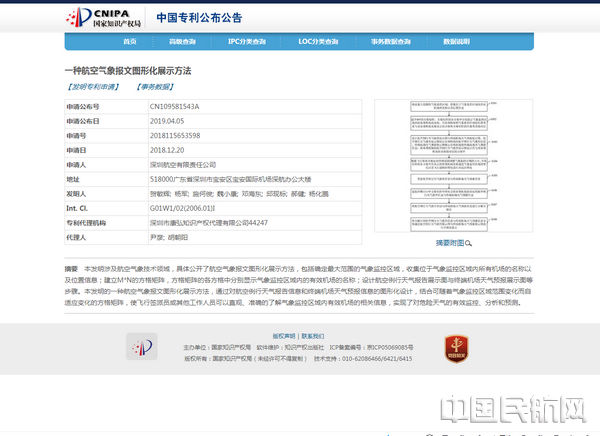Select the IPC分类查询 menu item
The image size is (600, 436).
point(247,42)
